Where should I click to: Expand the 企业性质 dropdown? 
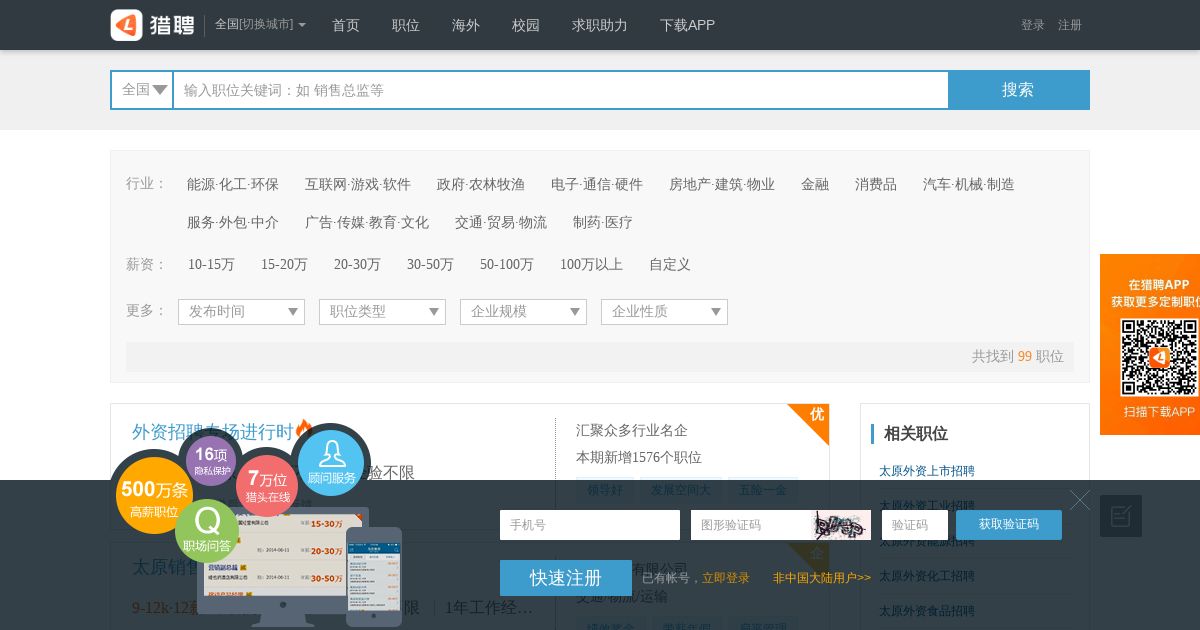[x=664, y=312]
